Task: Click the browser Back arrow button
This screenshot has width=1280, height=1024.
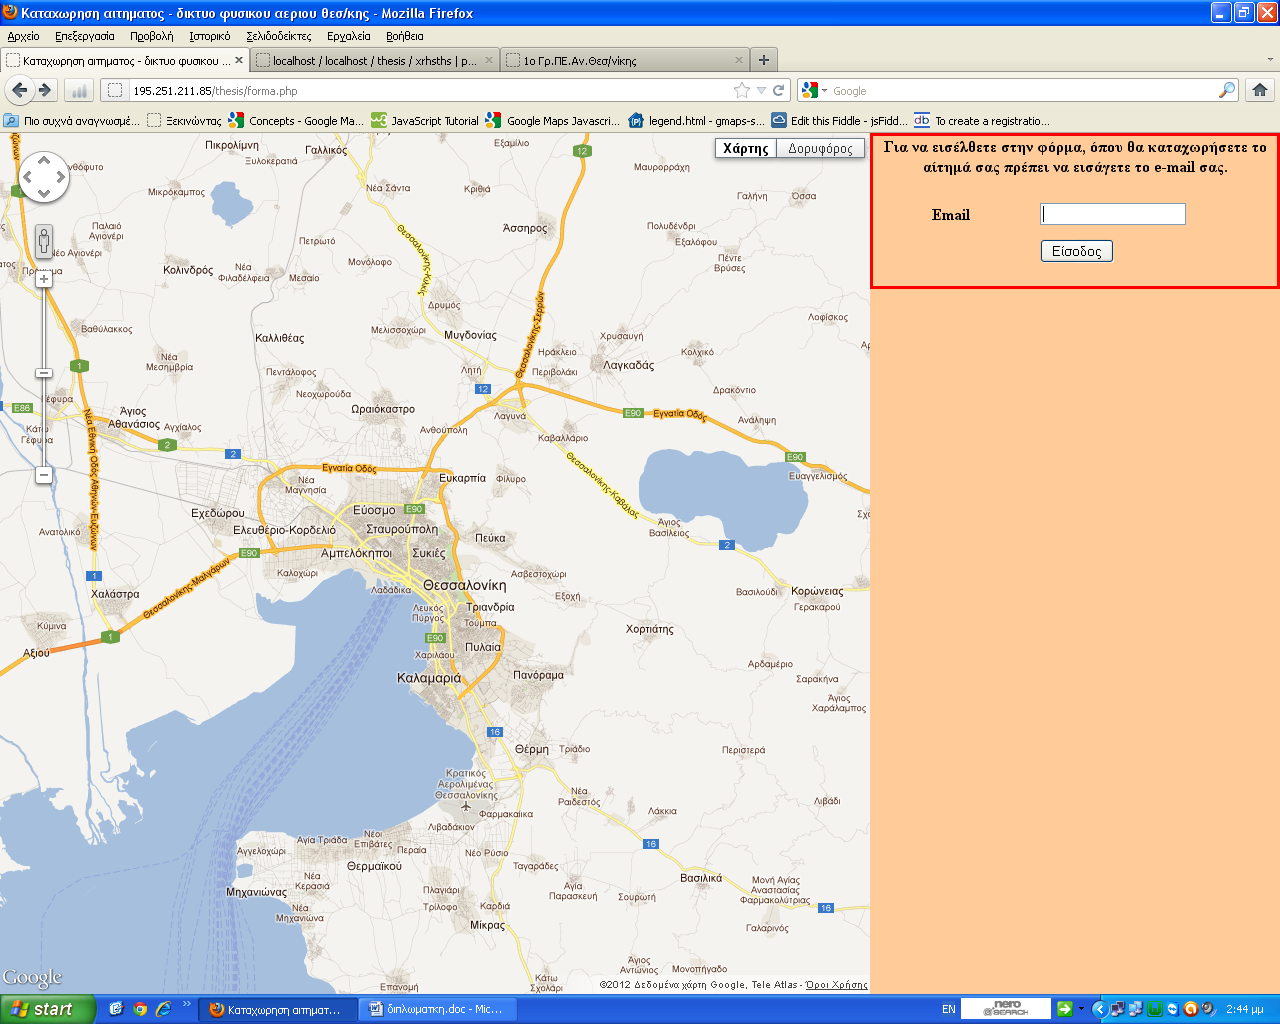Action: pos(19,90)
